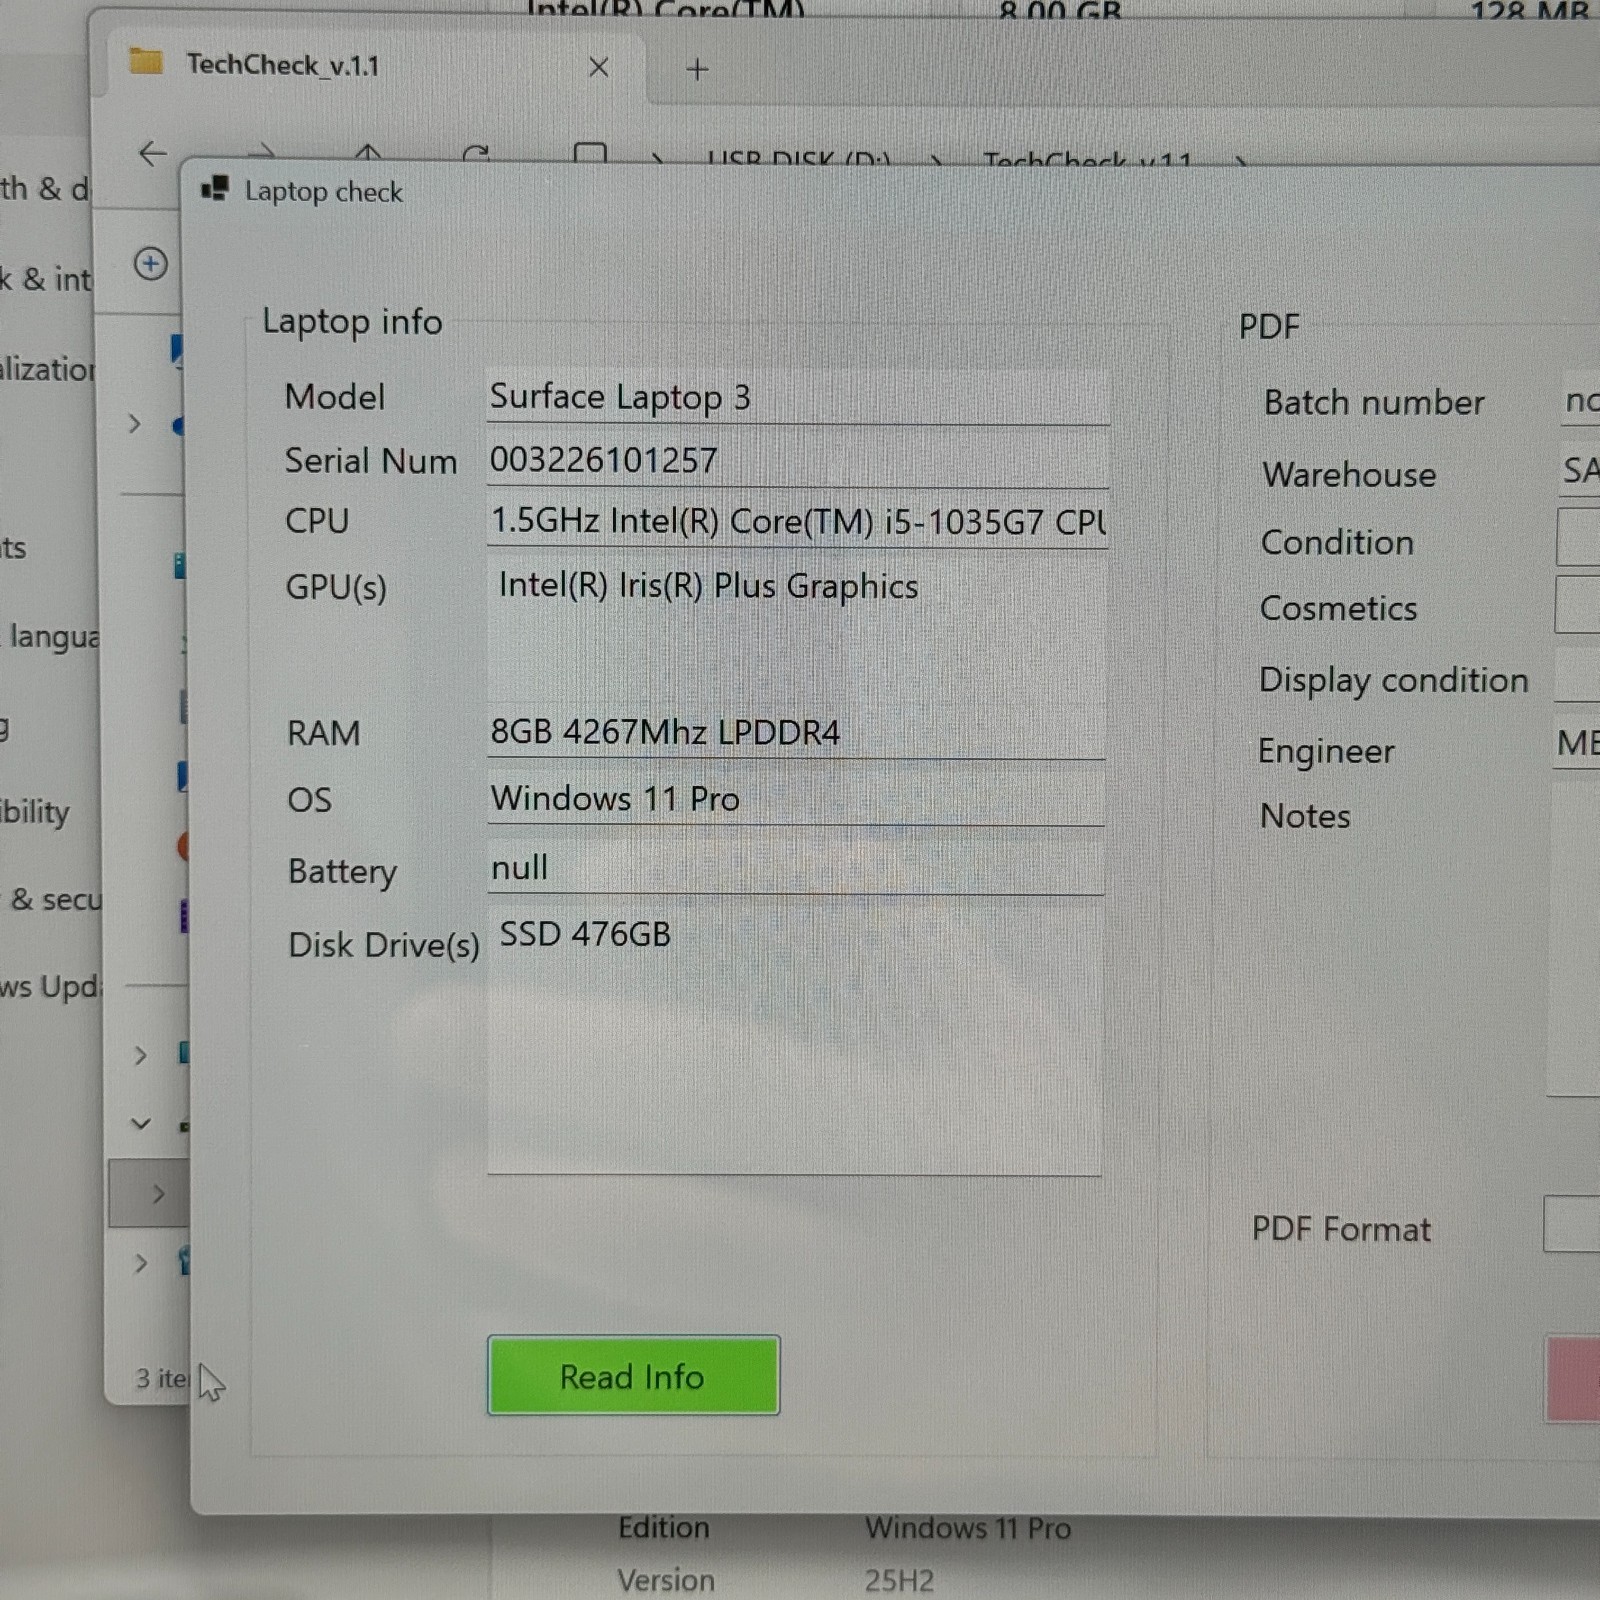Click the Disk Drive(s) box with SSD 476GB
Image resolution: width=1600 pixels, height=1600 pixels.
coord(795,1040)
